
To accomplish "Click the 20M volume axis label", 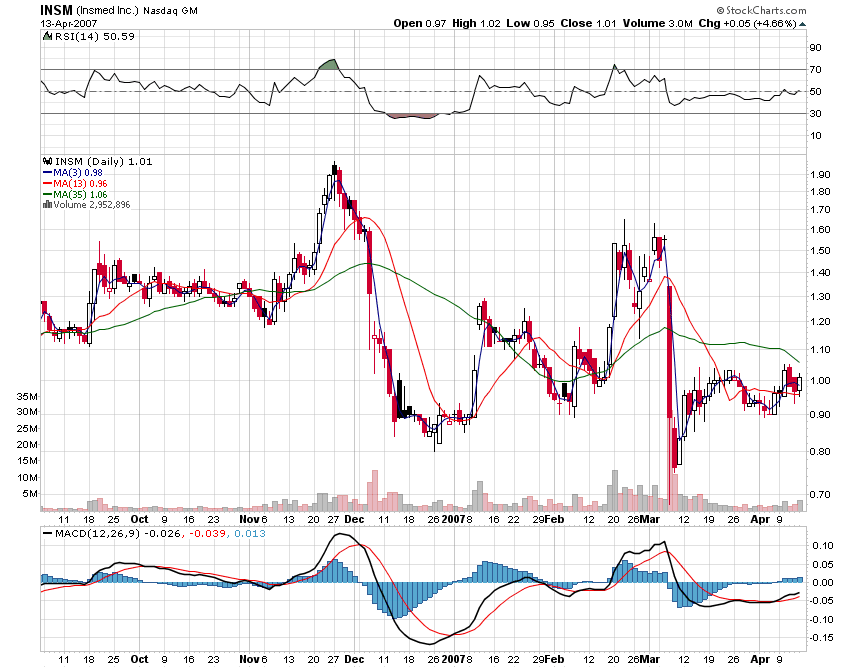I will (x=27, y=445).
